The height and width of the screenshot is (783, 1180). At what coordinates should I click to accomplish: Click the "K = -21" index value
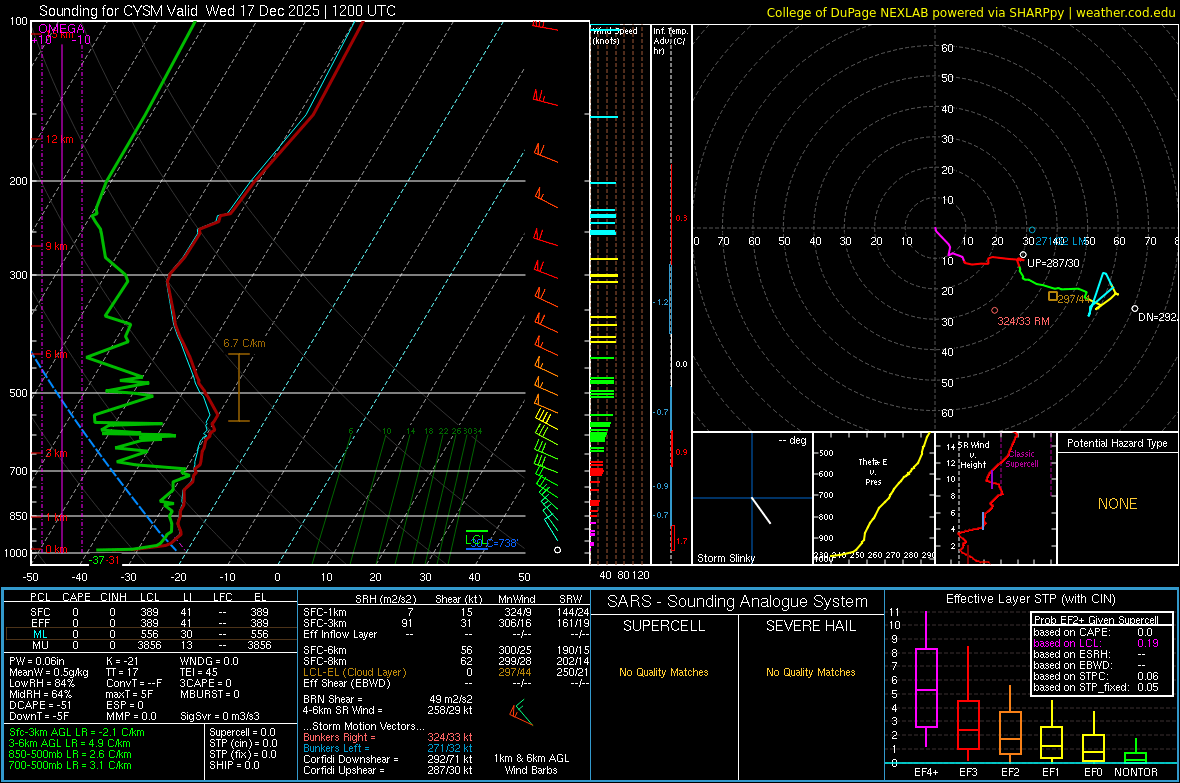point(123,661)
